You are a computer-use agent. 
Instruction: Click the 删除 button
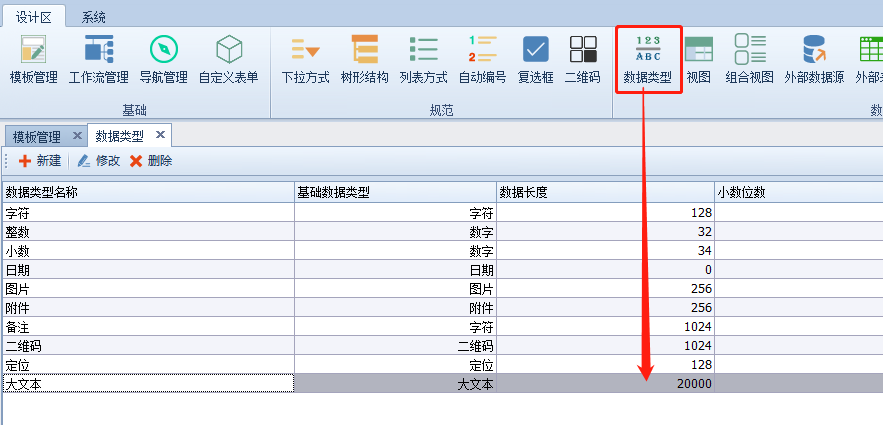tap(151, 161)
